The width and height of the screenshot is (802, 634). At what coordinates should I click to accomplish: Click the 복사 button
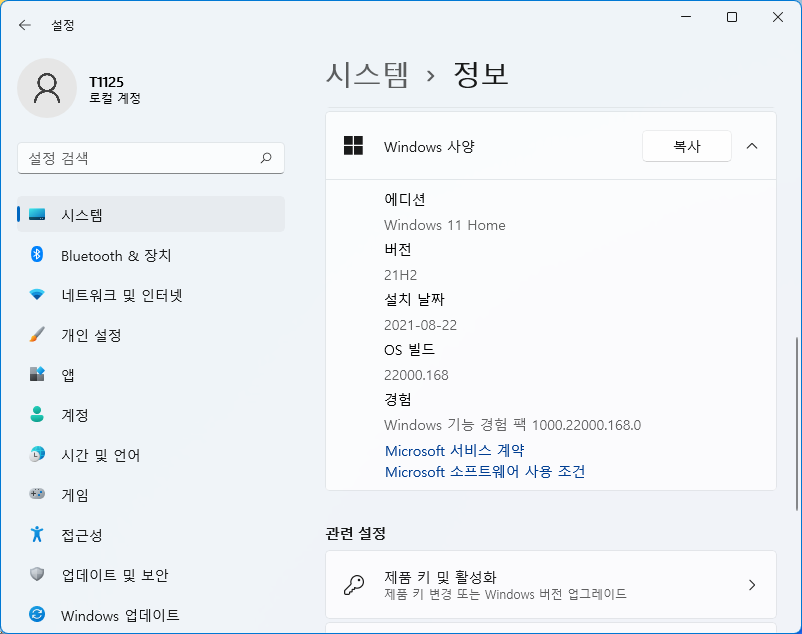coord(686,146)
